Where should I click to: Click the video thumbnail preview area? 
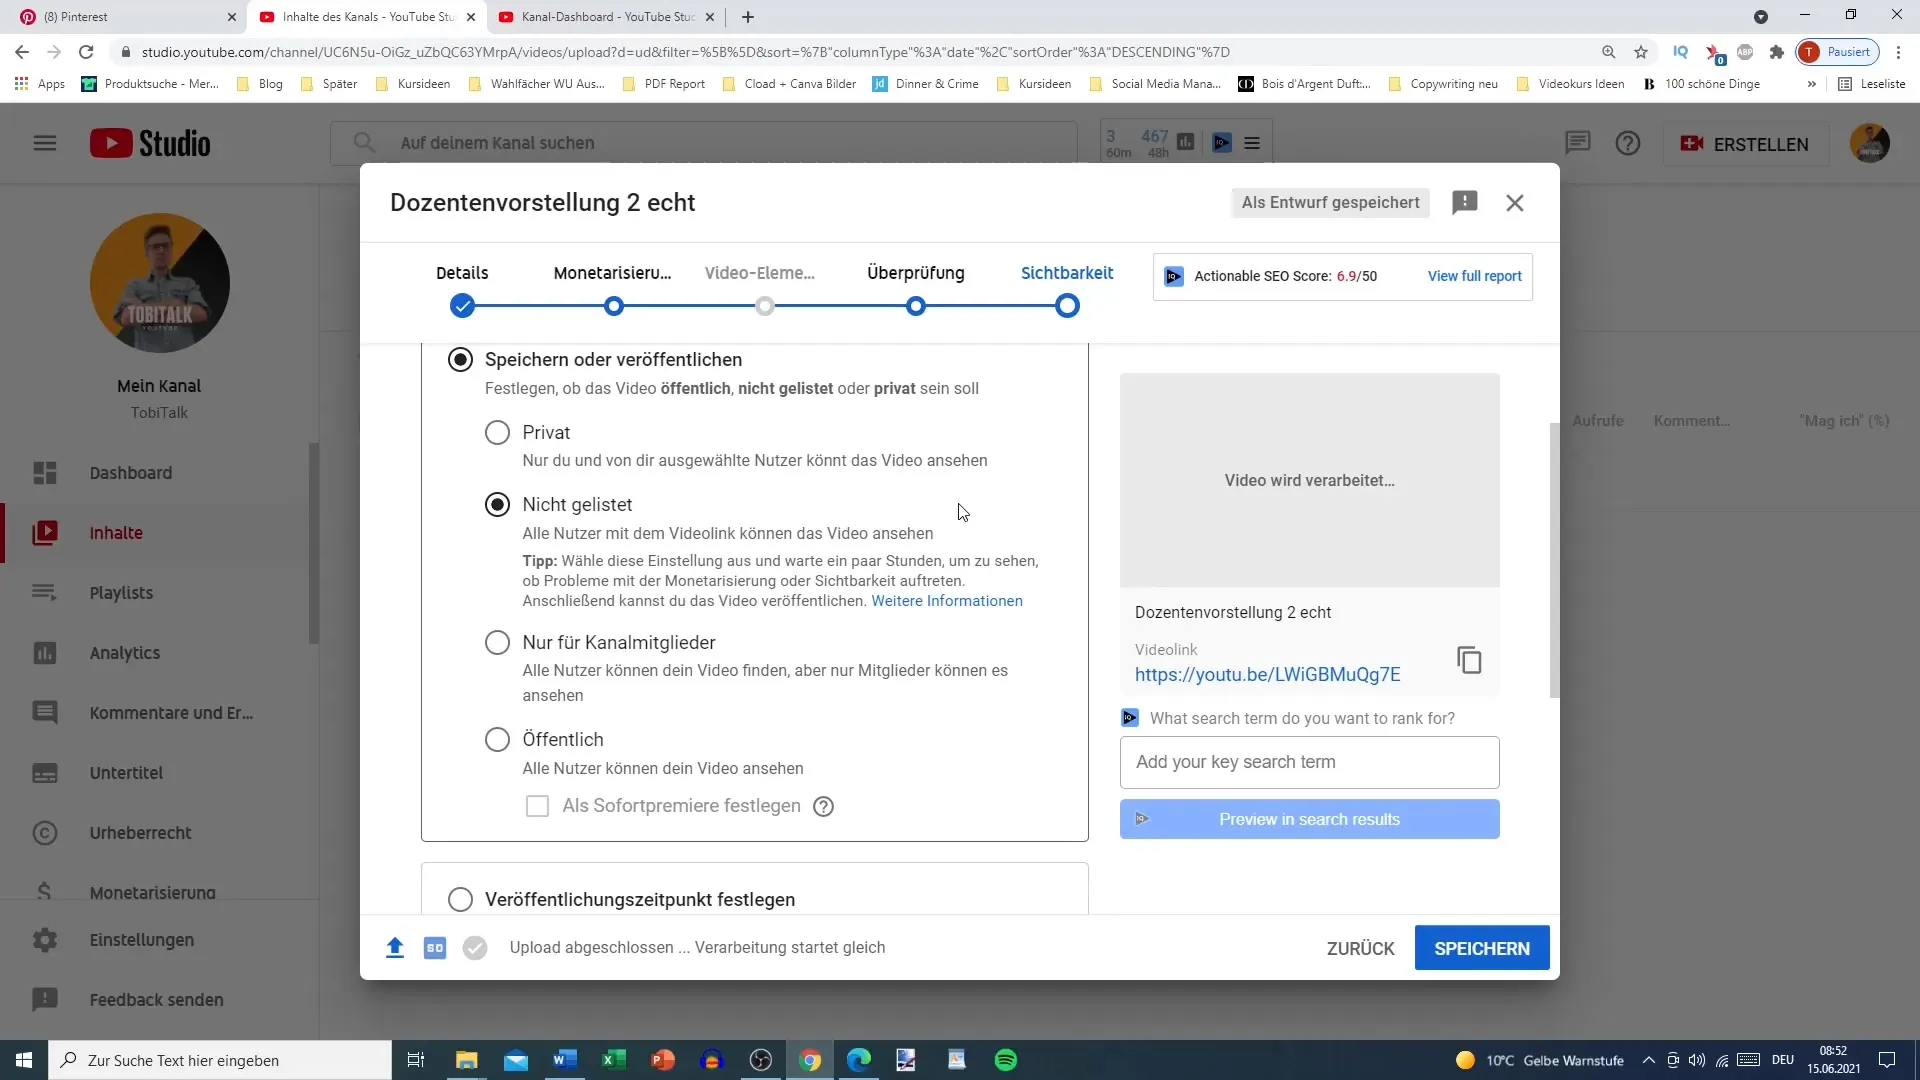point(1309,479)
